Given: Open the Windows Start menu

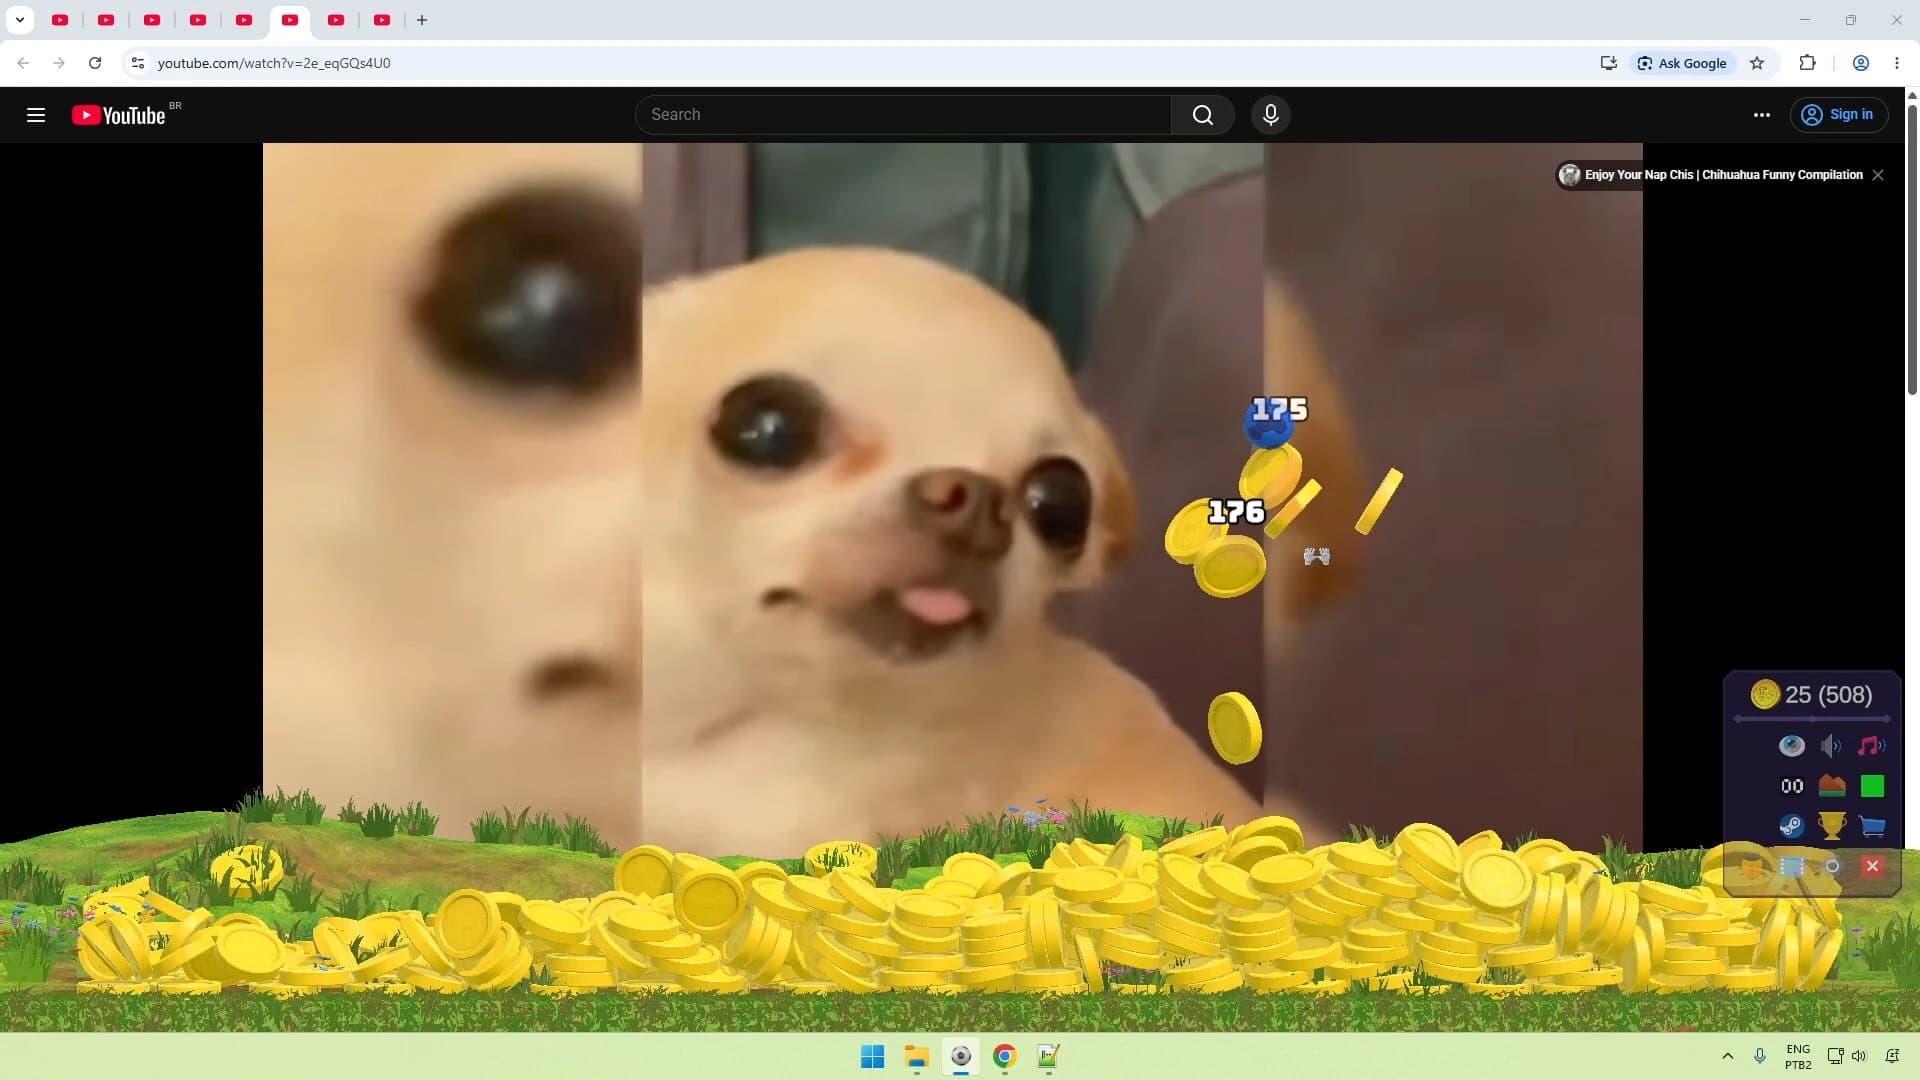Looking at the screenshot, I should pyautogui.click(x=872, y=1056).
